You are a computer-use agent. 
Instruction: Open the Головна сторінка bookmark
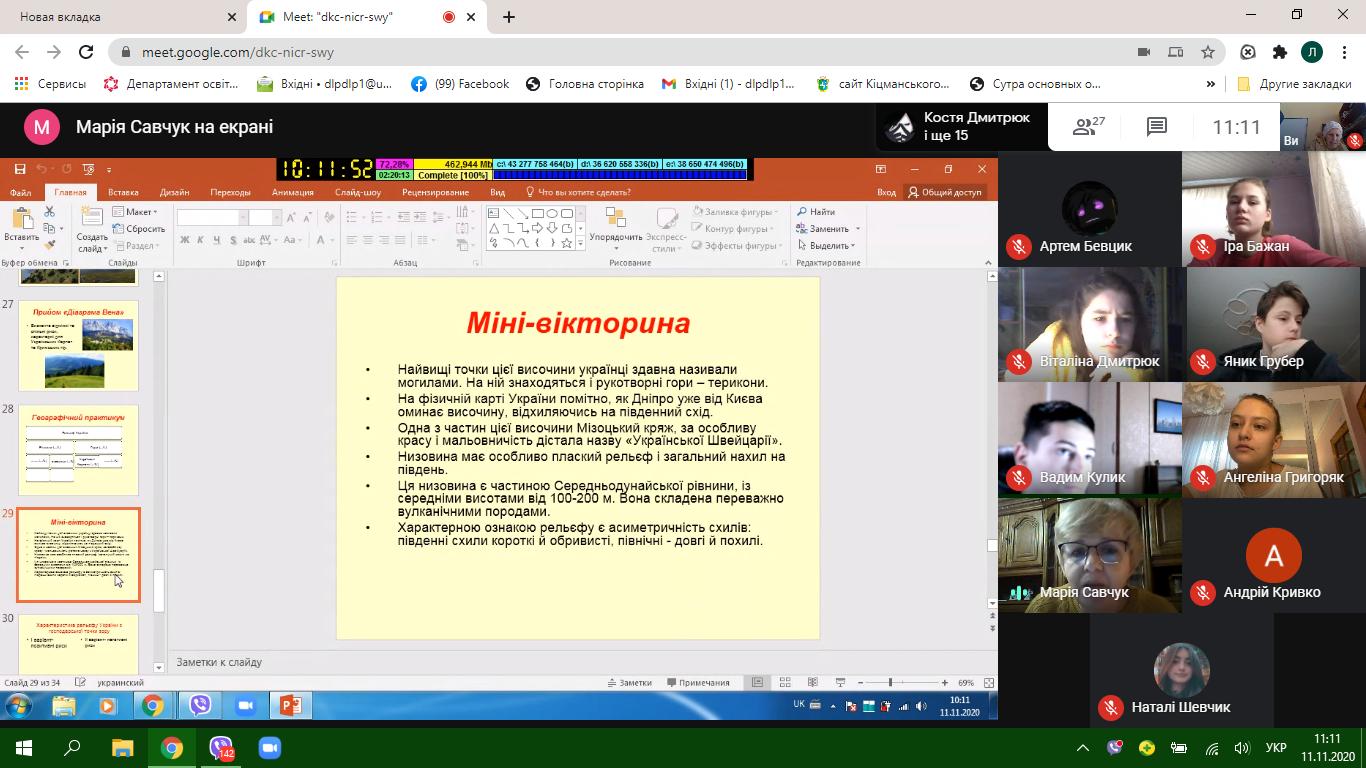585,84
